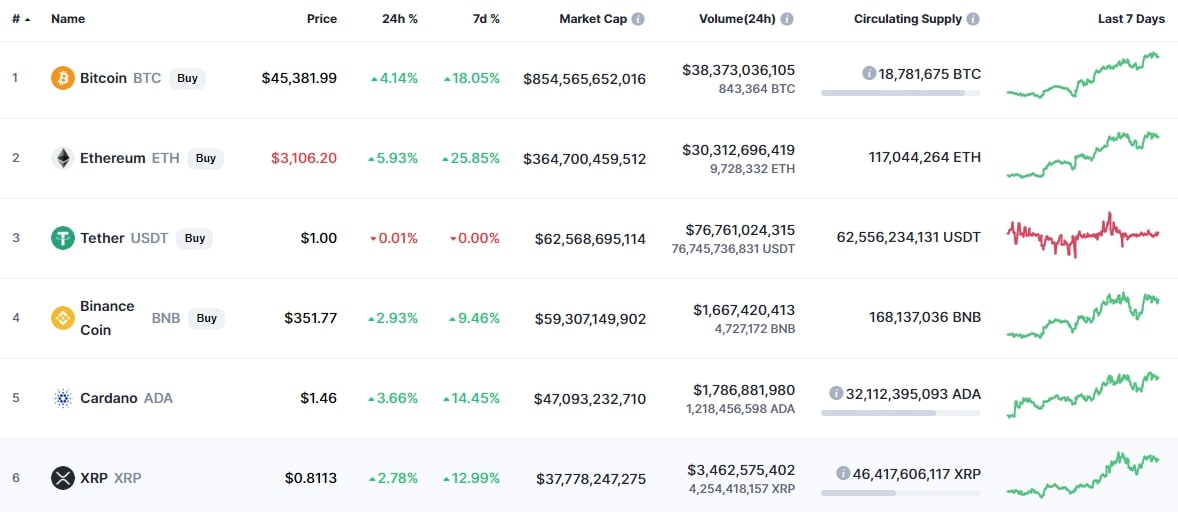
Task: Click Ethereum market cap $364,700,459,512
Action: coord(584,159)
